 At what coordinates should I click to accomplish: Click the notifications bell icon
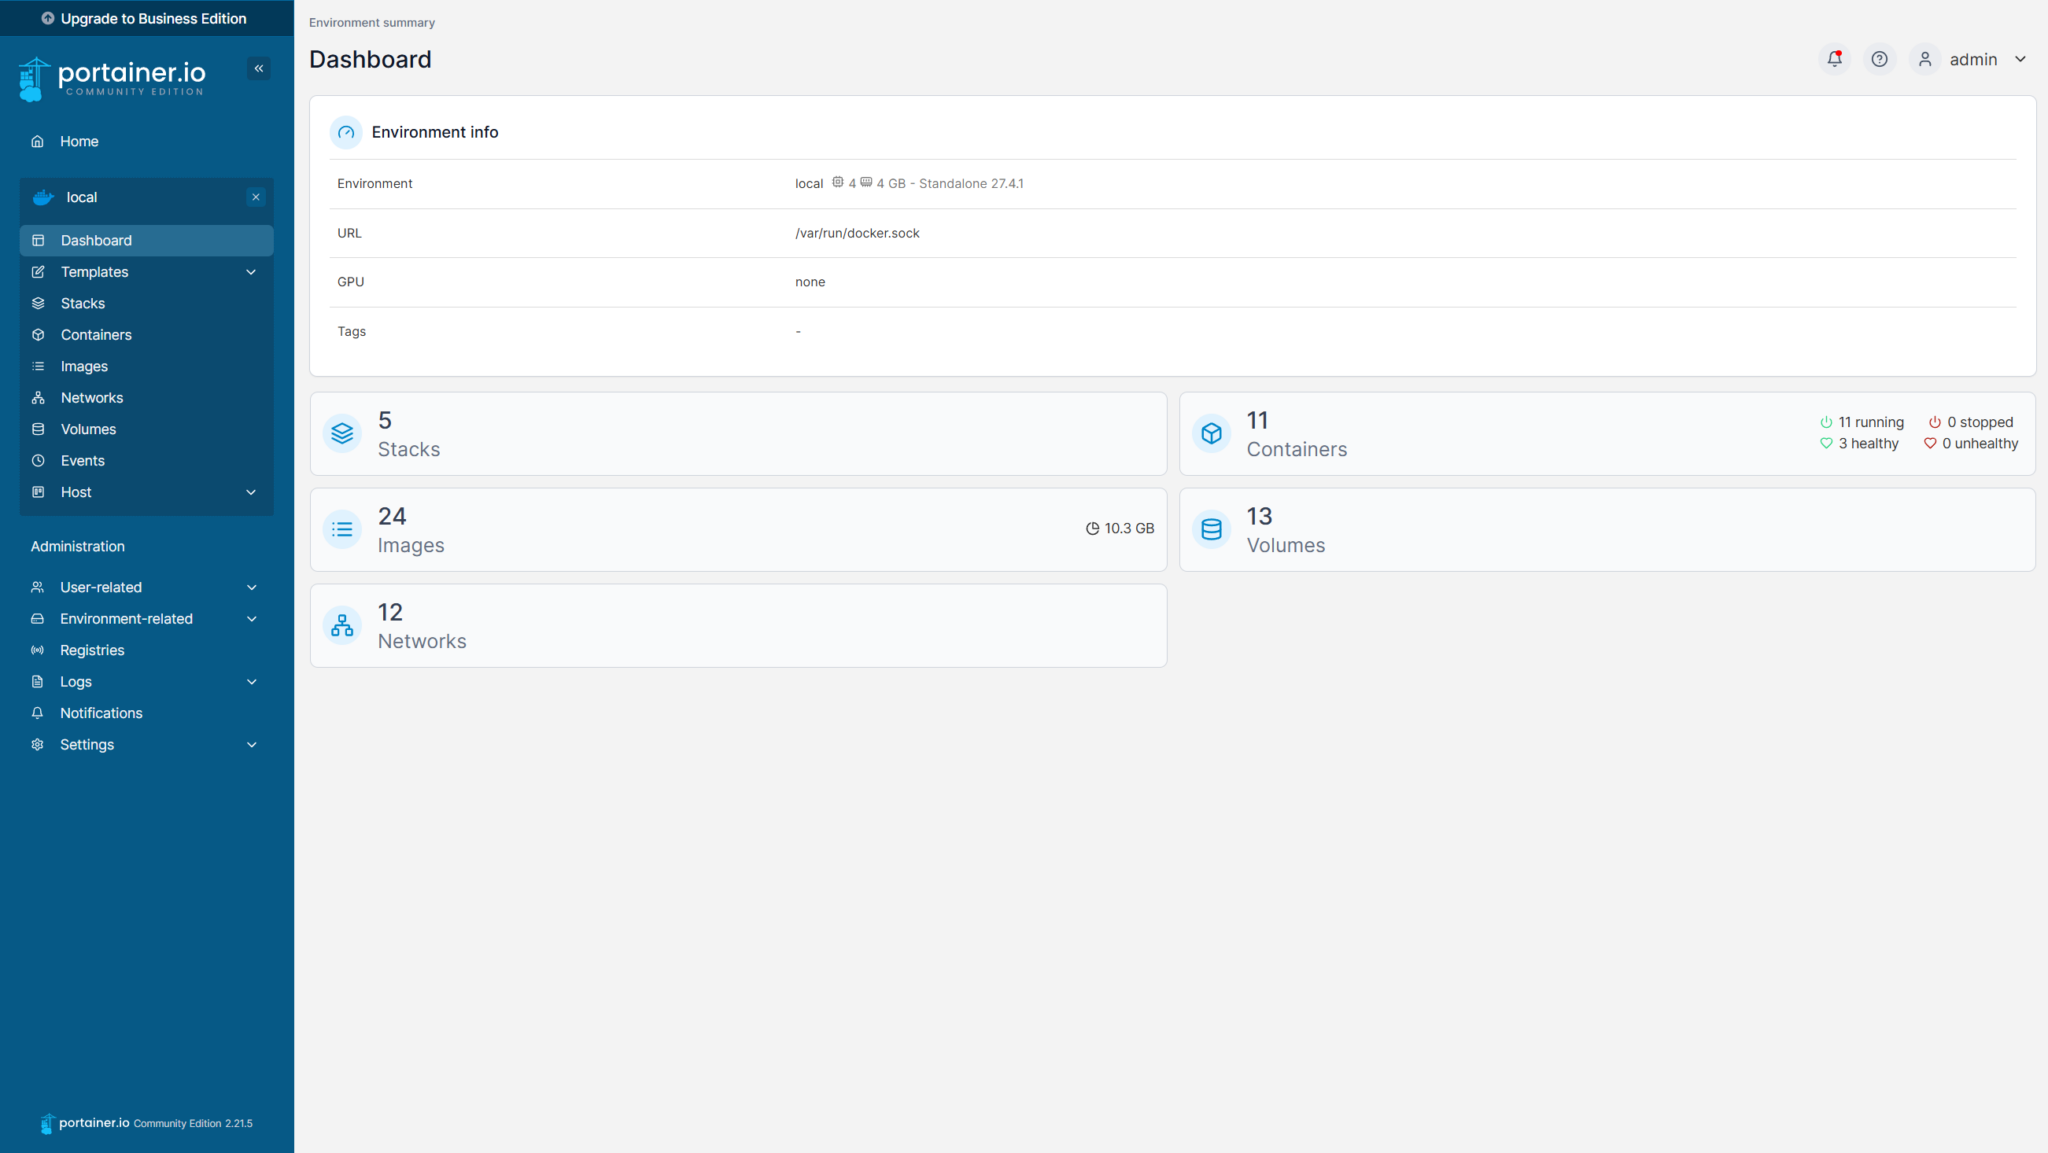pos(1834,59)
